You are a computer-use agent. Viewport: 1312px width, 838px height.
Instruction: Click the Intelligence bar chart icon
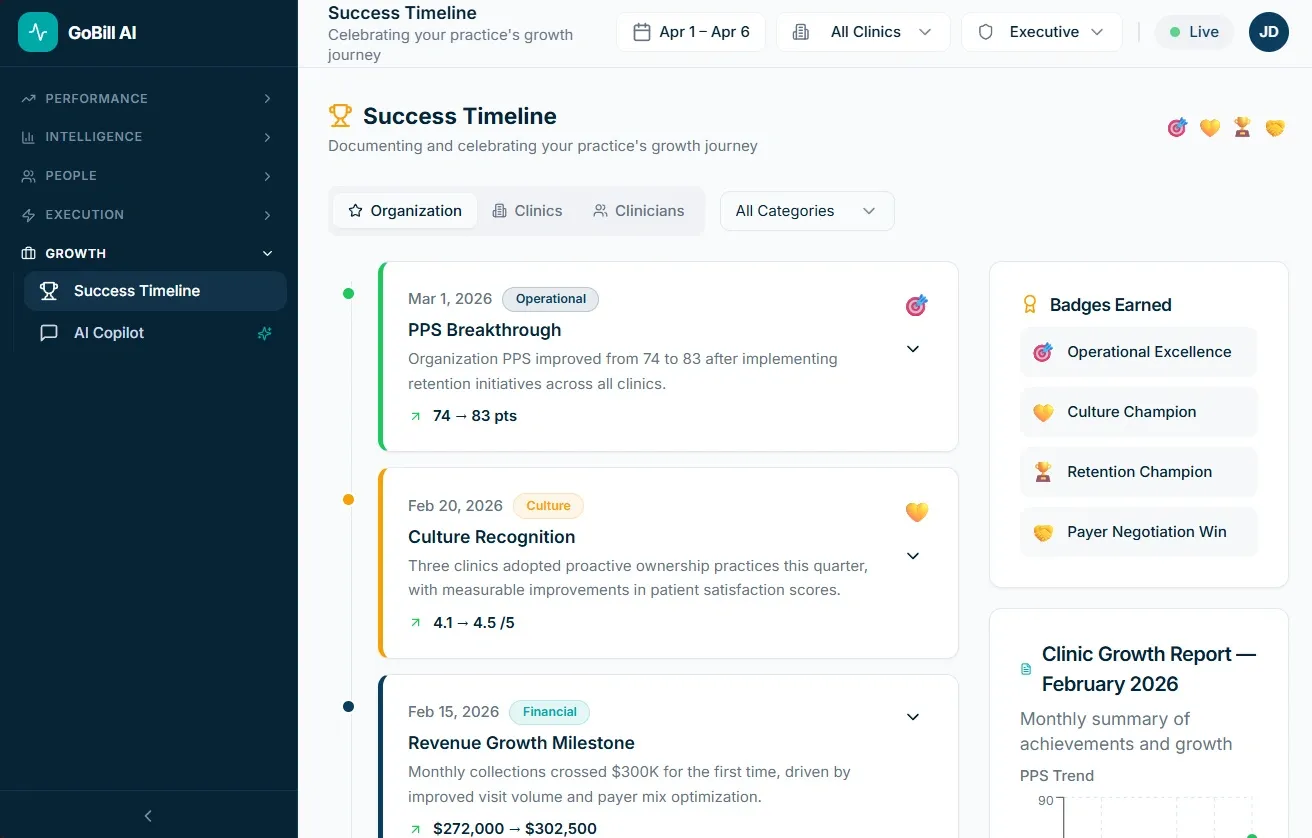click(x=28, y=137)
